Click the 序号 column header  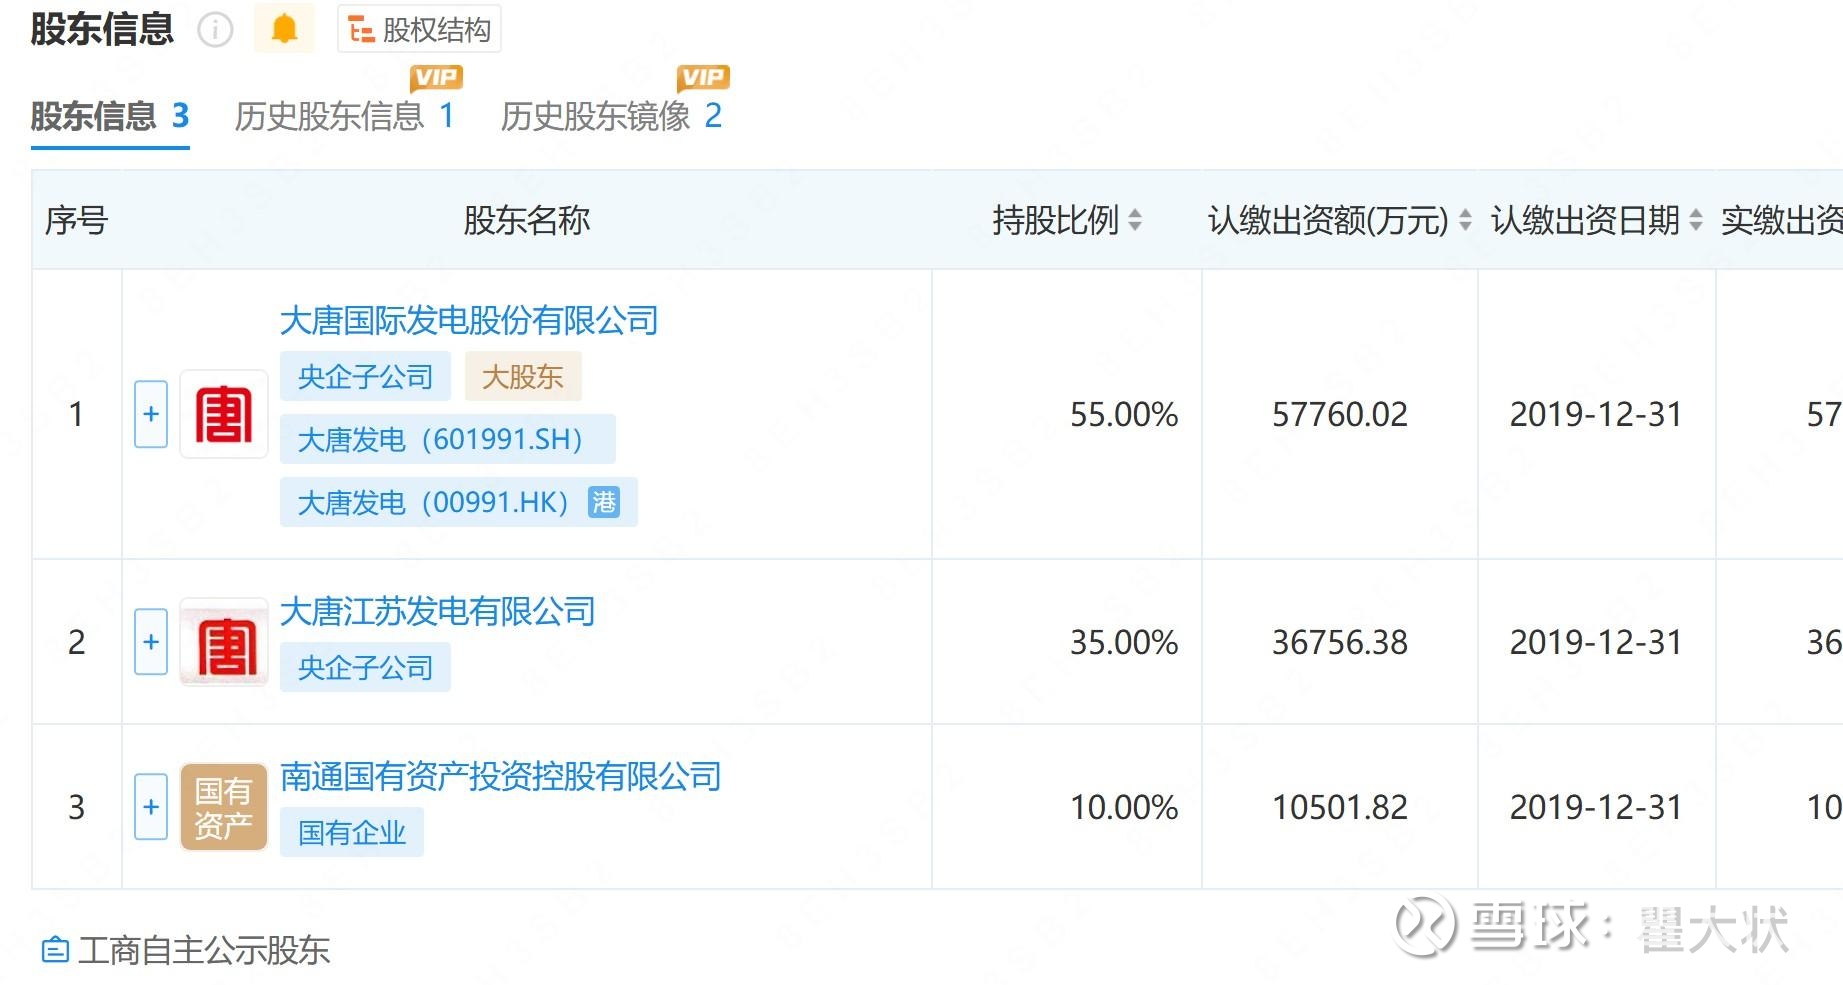click(76, 220)
